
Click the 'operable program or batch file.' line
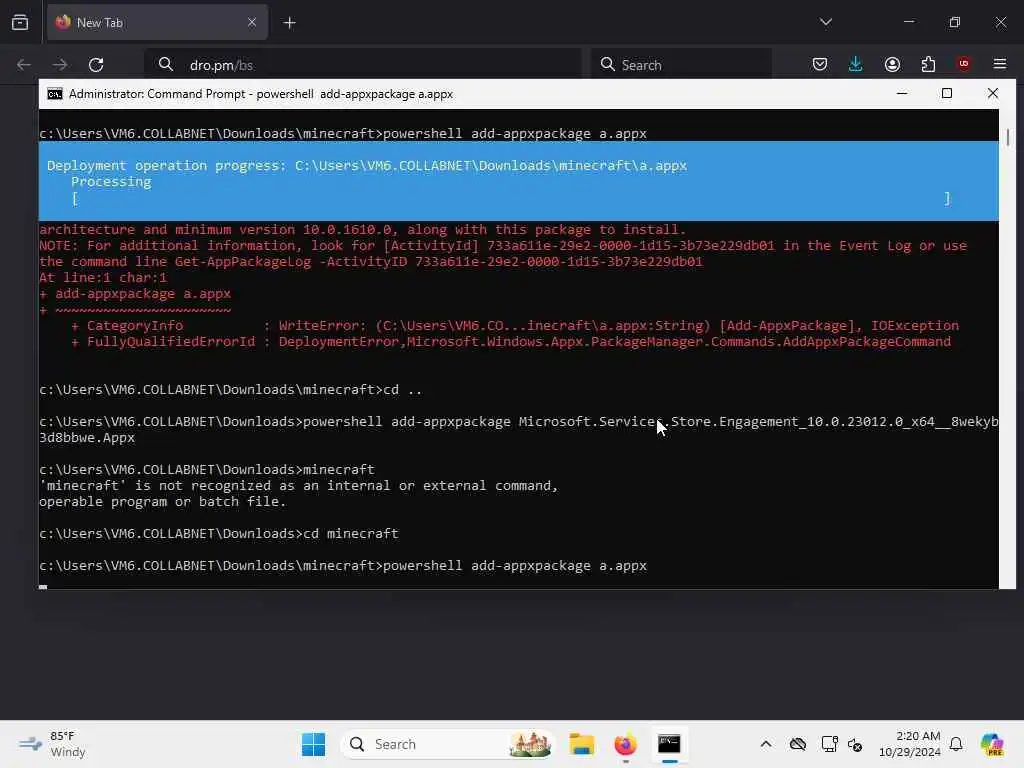coord(163,502)
